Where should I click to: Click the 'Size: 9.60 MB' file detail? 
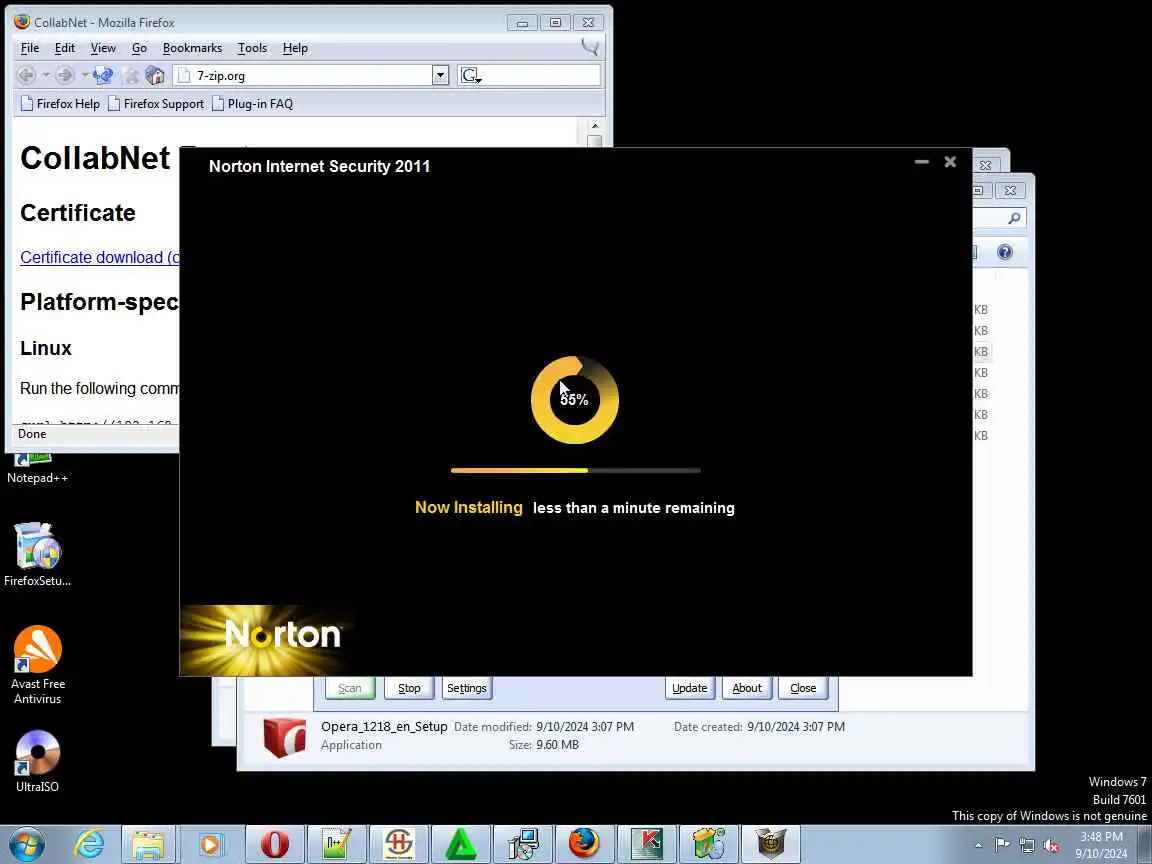point(544,744)
